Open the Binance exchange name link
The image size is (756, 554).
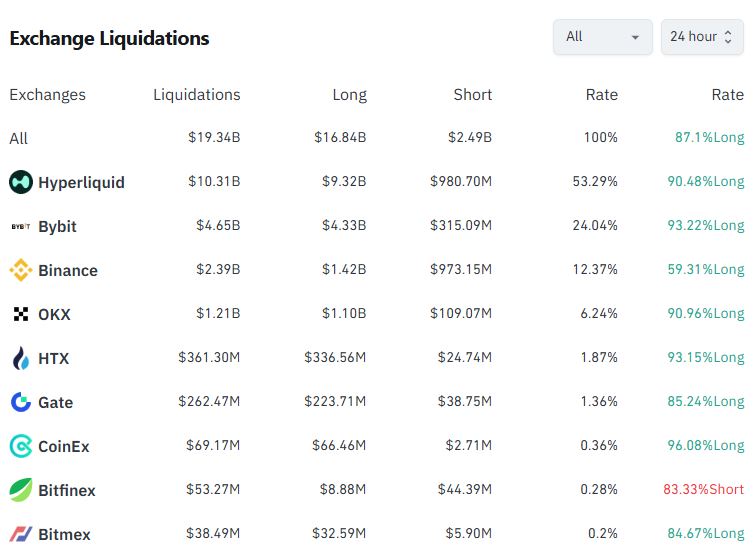tap(68, 270)
